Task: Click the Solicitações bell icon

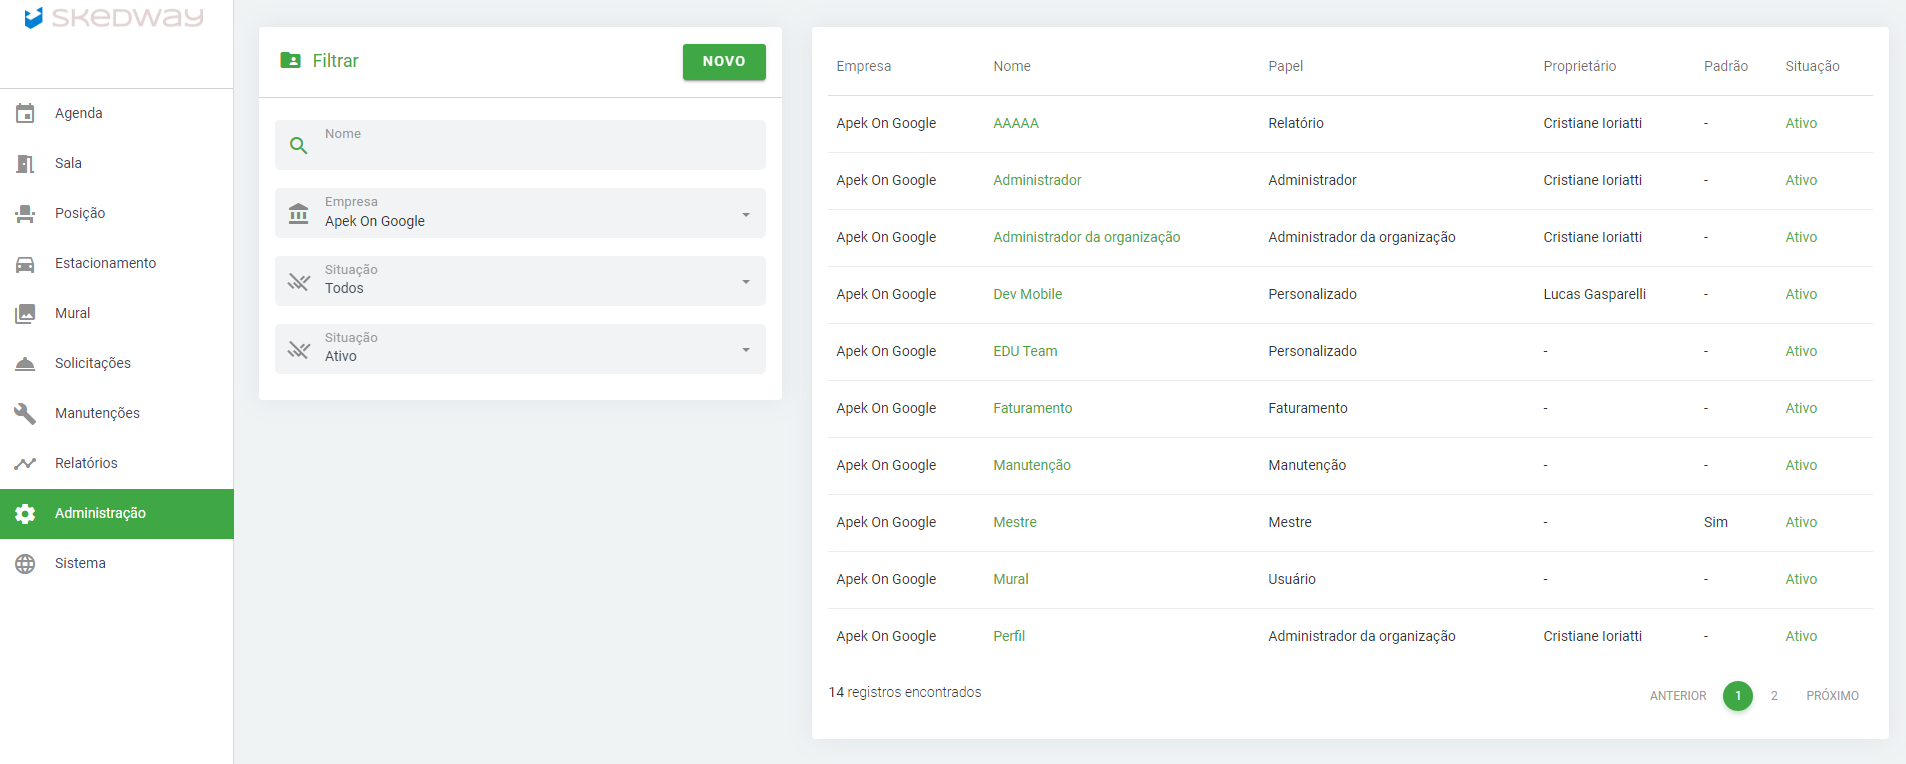Action: pyautogui.click(x=26, y=364)
